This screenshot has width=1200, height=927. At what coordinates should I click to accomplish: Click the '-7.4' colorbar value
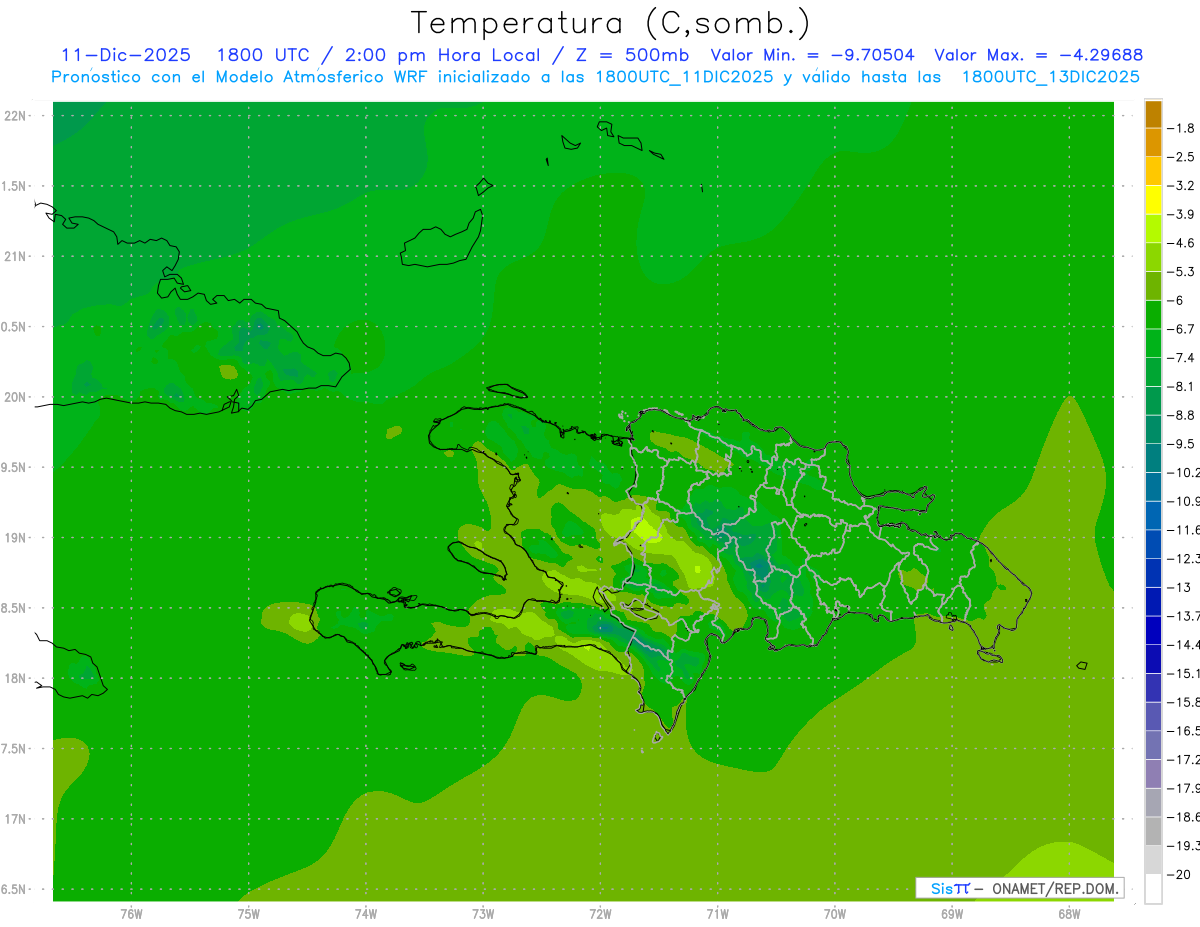click(1182, 357)
